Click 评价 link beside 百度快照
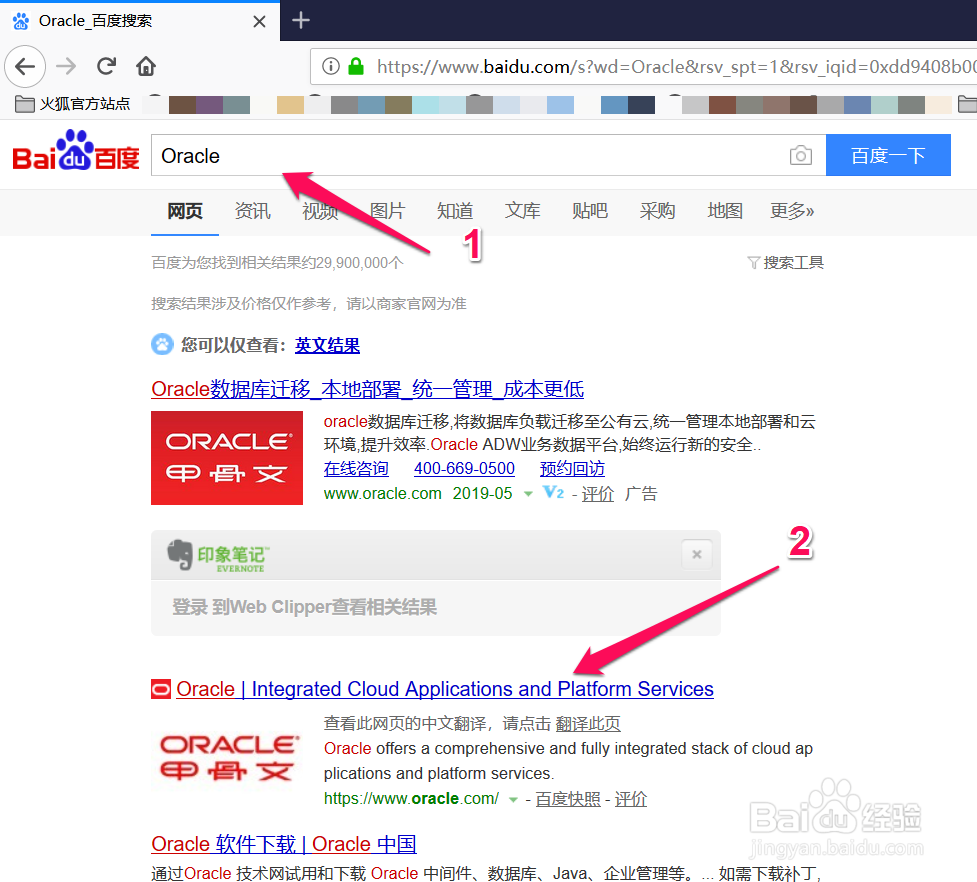This screenshot has height=882, width=977. pyautogui.click(x=631, y=799)
